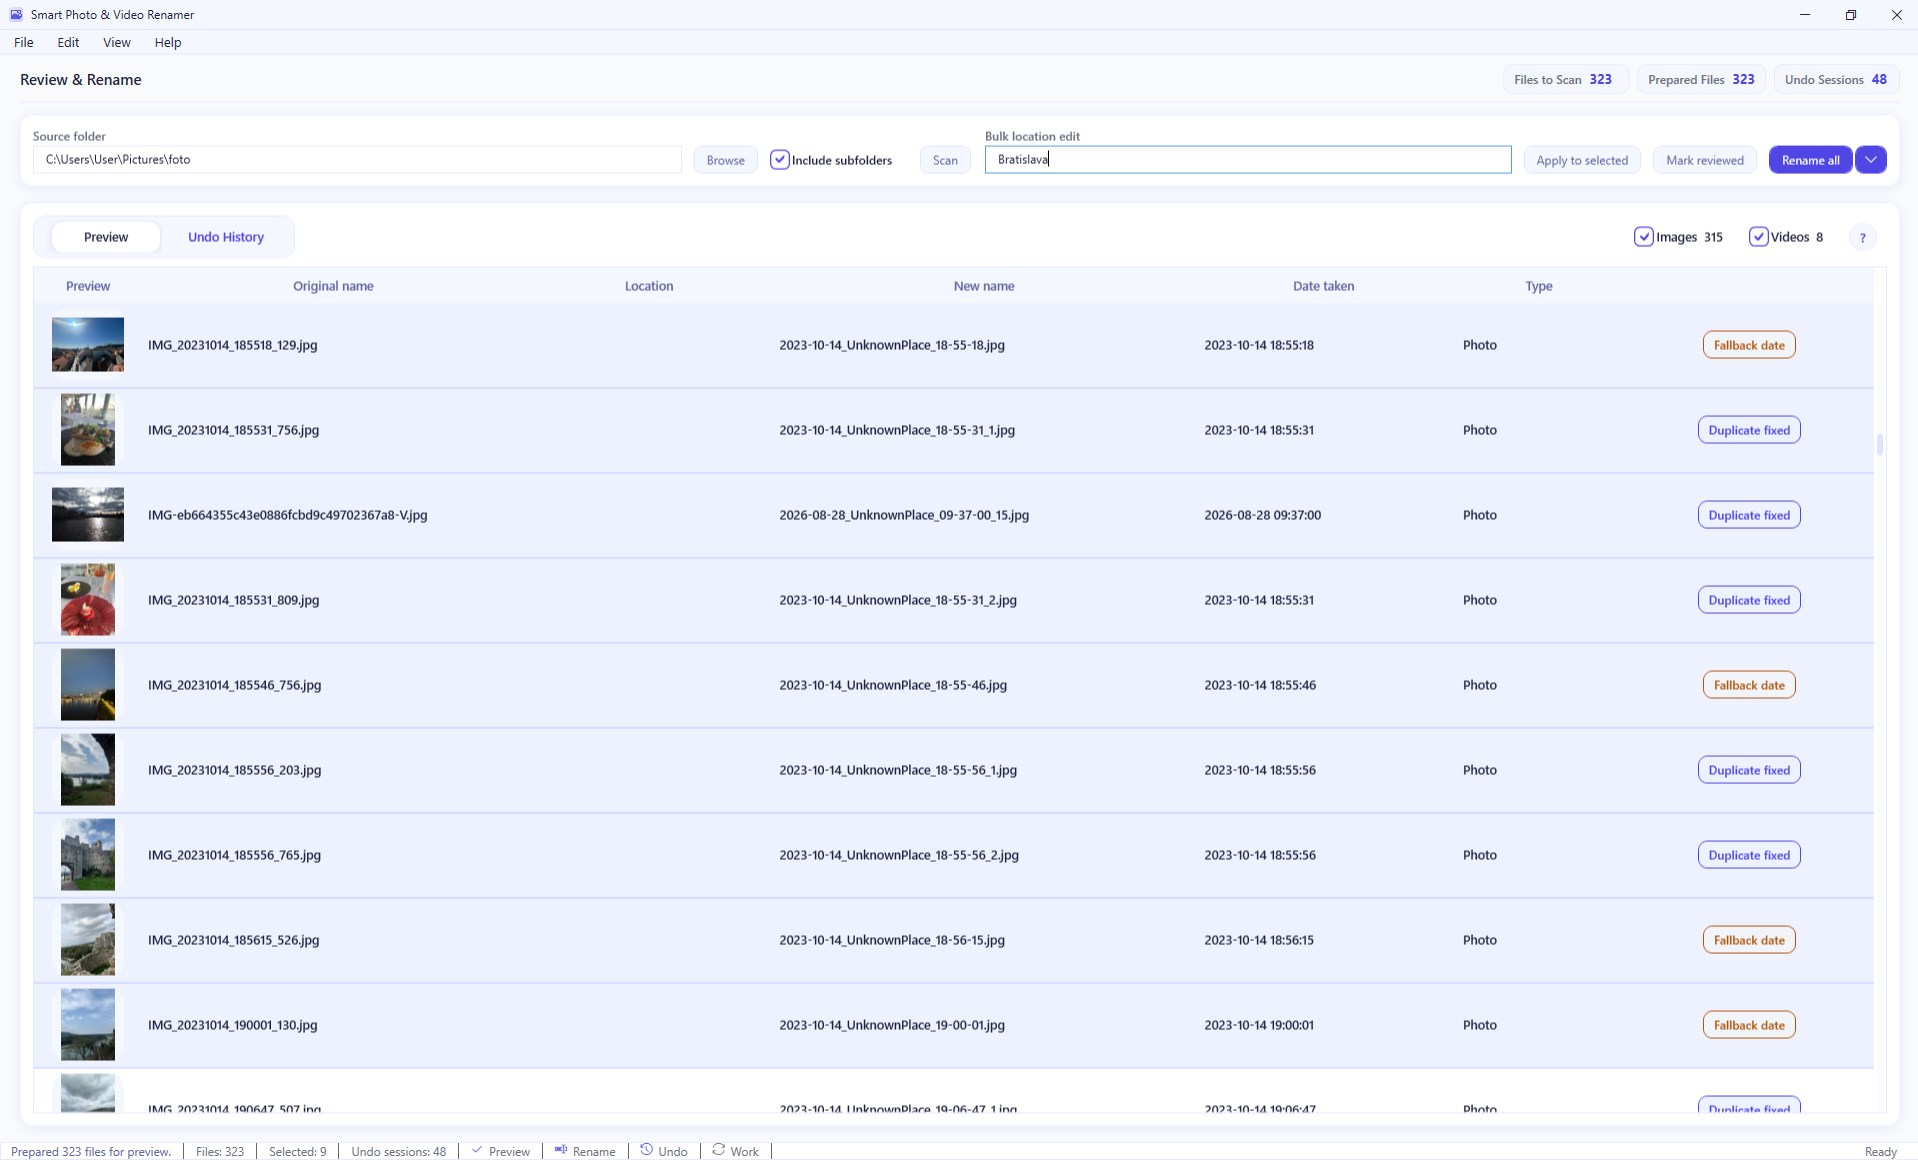Viewport: 1918px width, 1160px height.
Task: Select thumbnail of IMG_20231014_185531_756.jpg
Action: coord(88,430)
